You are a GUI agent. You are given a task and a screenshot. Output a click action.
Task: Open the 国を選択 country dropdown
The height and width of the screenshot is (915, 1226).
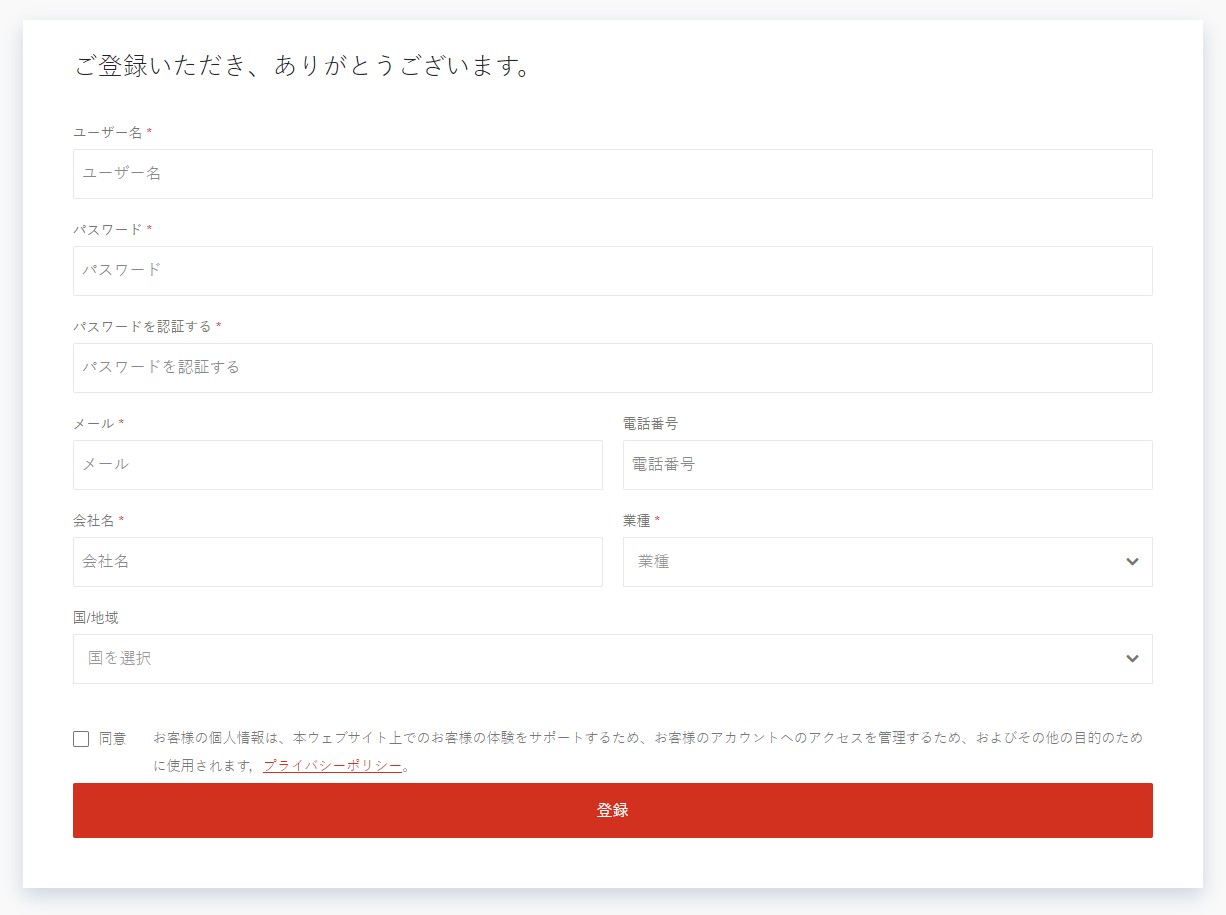[x=612, y=659]
